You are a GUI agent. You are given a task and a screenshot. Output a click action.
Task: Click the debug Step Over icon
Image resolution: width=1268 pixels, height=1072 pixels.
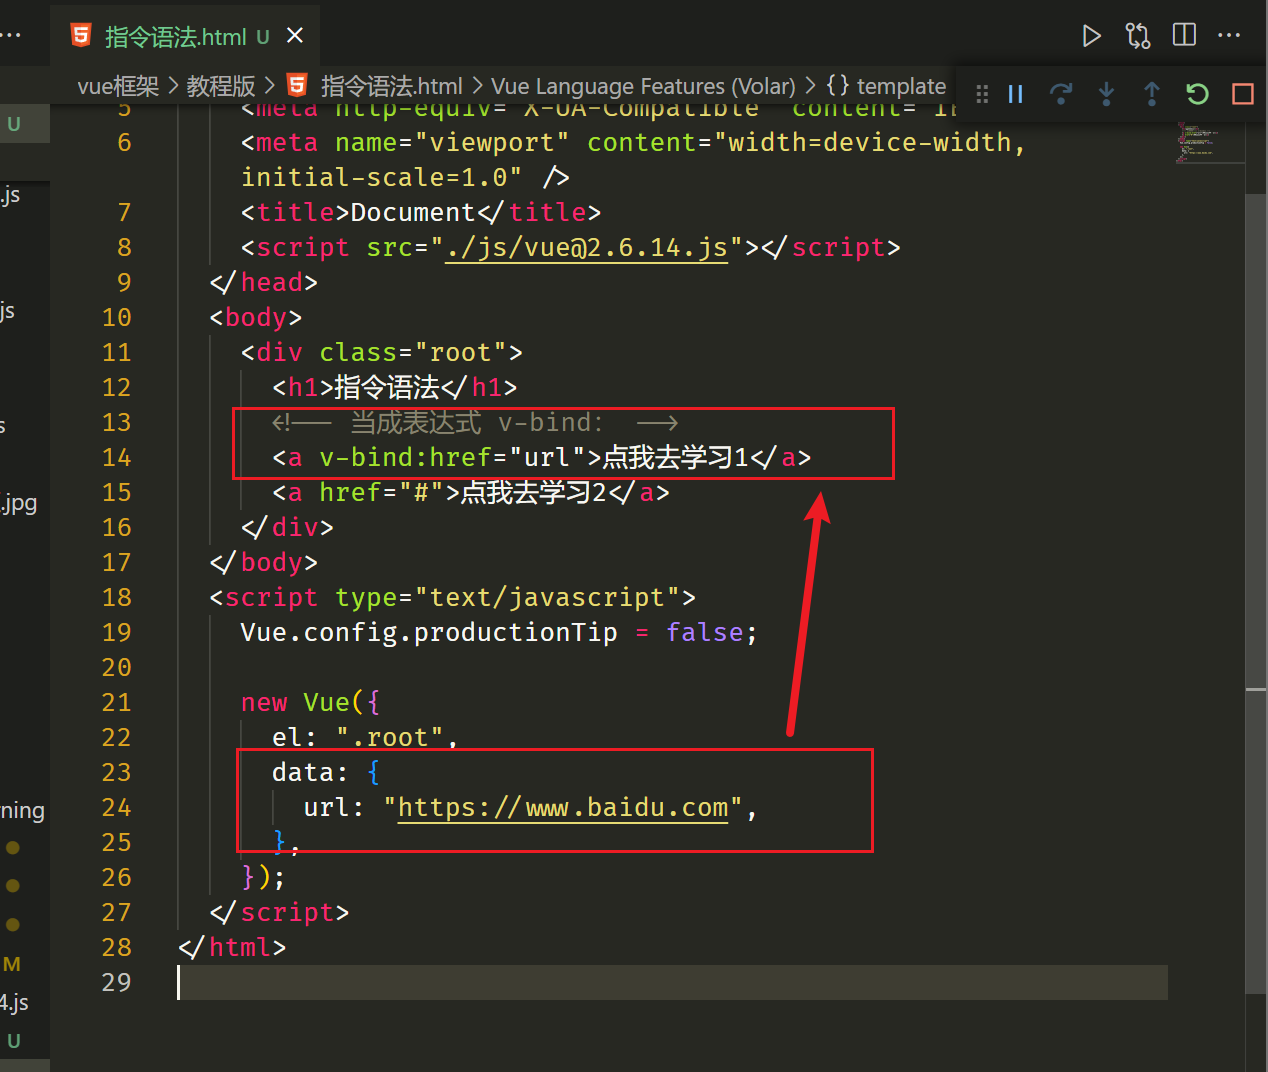coord(1061,94)
